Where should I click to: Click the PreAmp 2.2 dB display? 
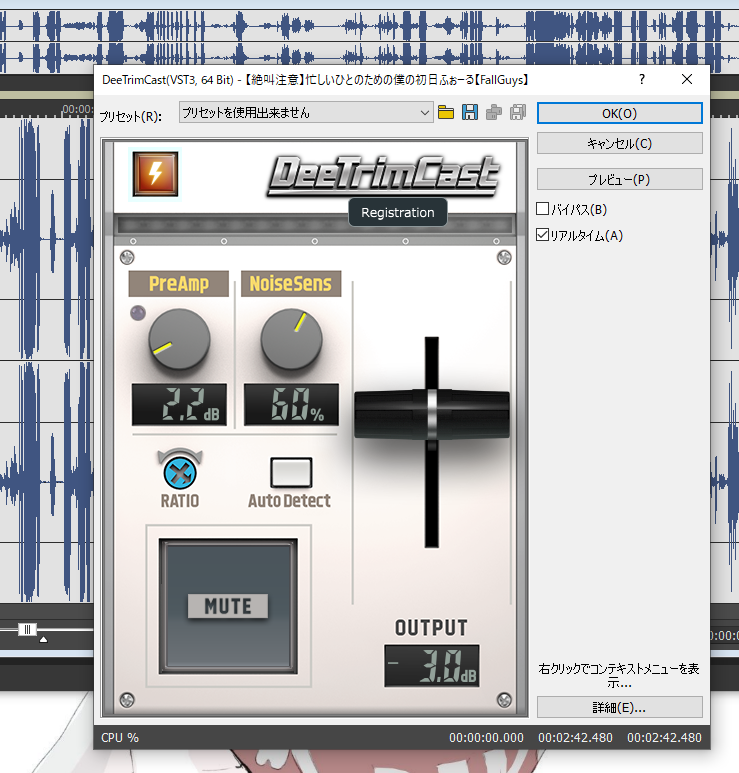point(179,404)
